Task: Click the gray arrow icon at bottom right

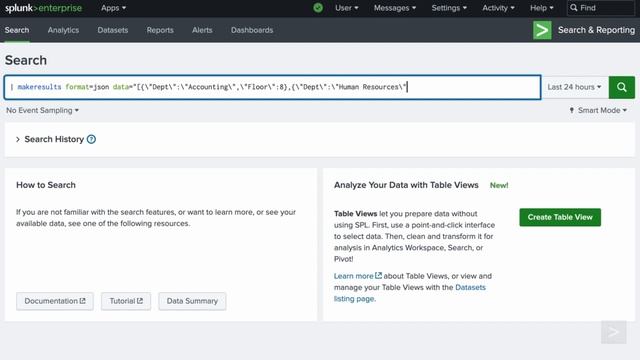Action: [613, 332]
